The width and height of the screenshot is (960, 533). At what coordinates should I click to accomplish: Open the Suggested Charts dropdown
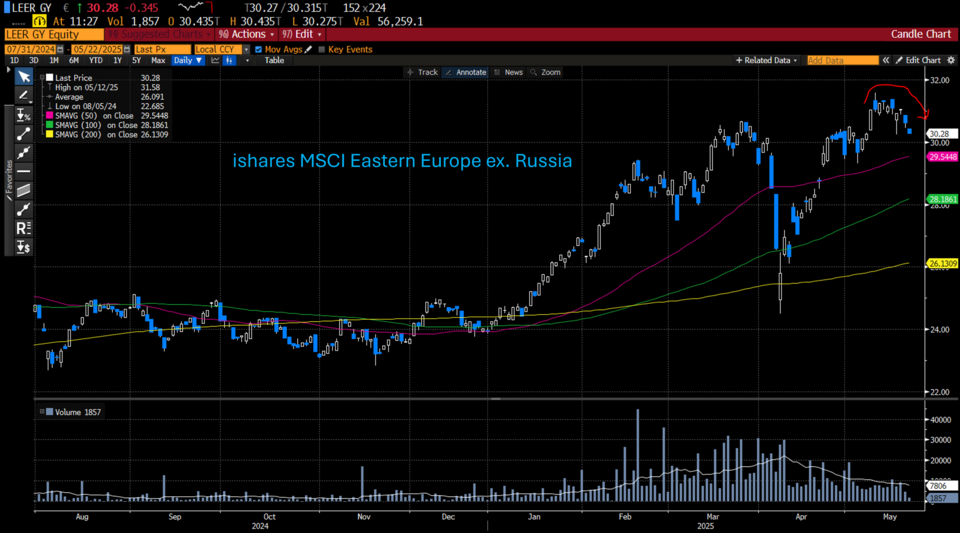click(159, 34)
